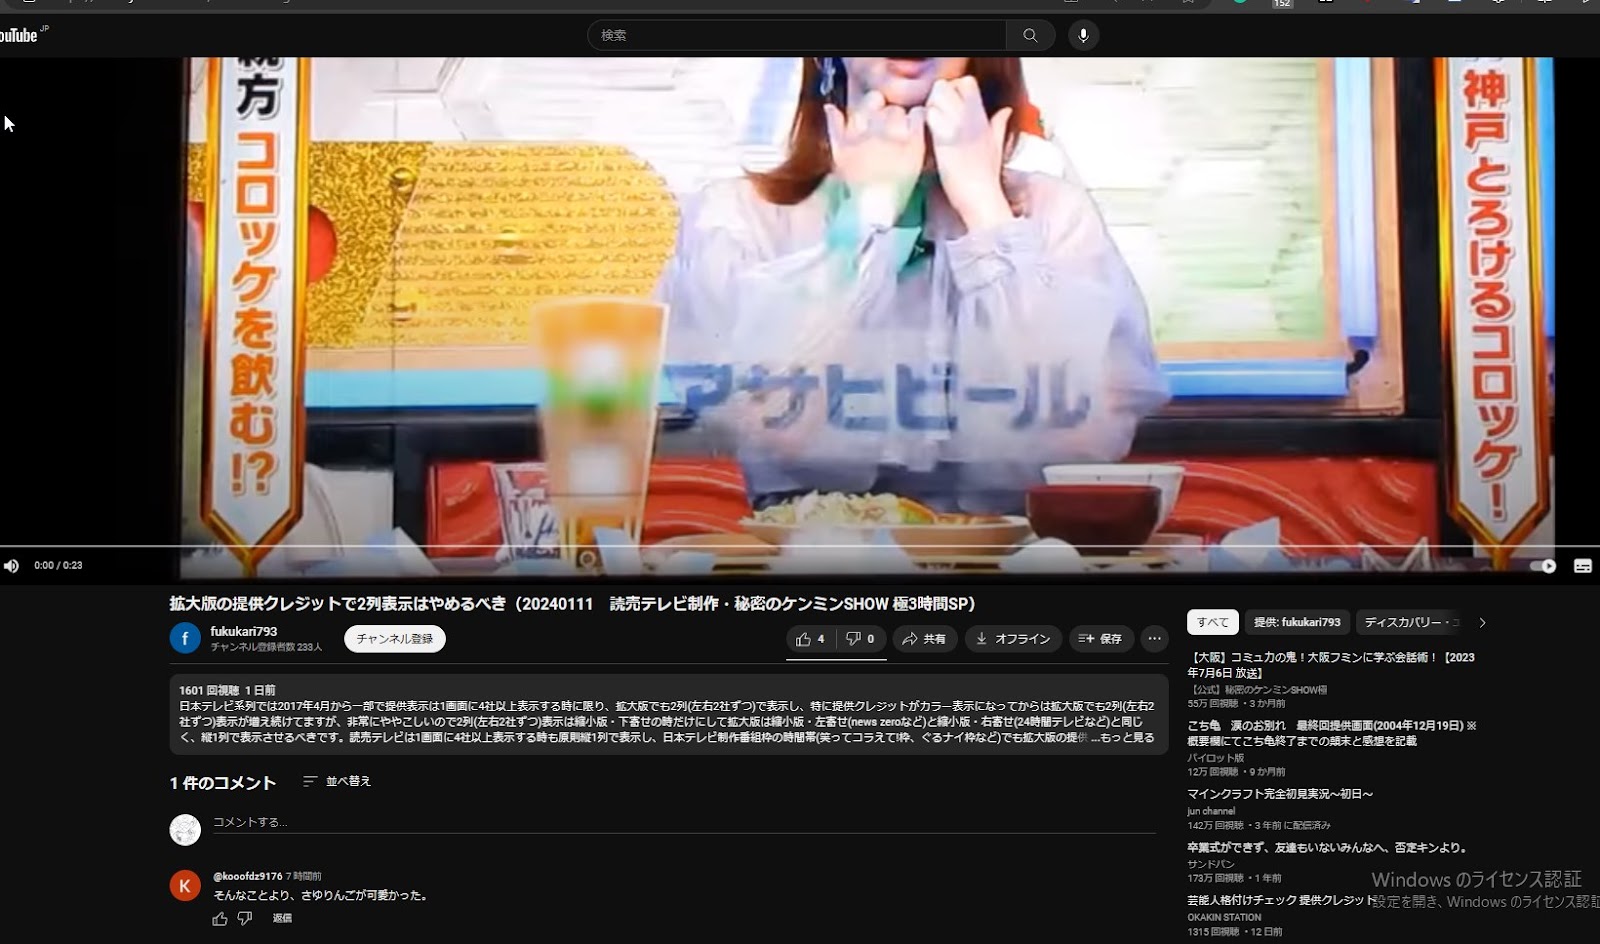Open the パイロット版 channel name
The height and width of the screenshot is (944, 1600).
tap(1216, 758)
